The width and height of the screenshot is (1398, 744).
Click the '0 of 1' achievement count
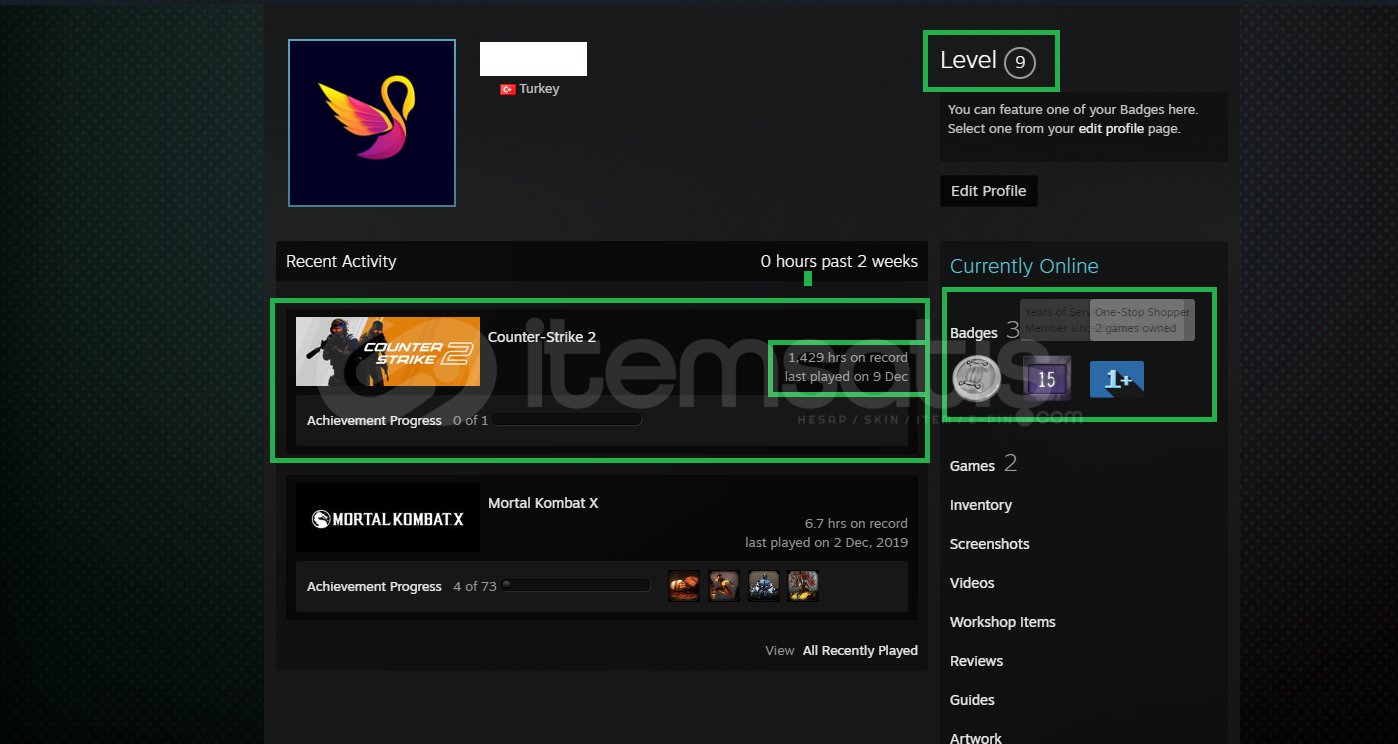(471, 420)
